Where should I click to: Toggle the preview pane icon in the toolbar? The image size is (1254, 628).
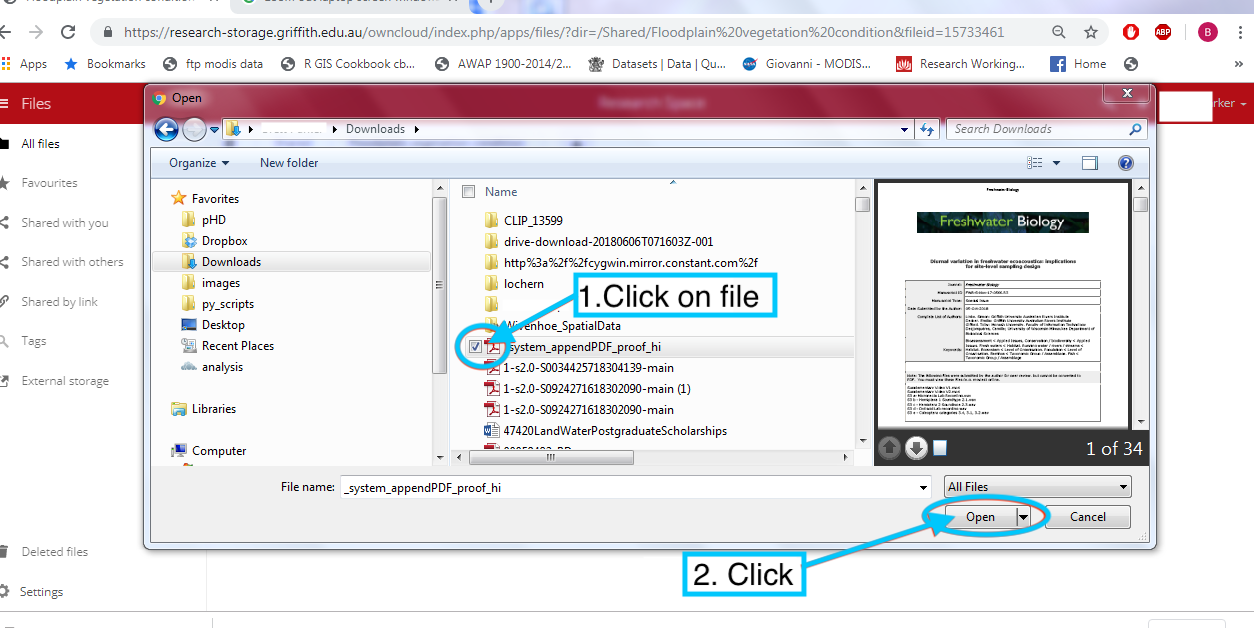click(1090, 163)
